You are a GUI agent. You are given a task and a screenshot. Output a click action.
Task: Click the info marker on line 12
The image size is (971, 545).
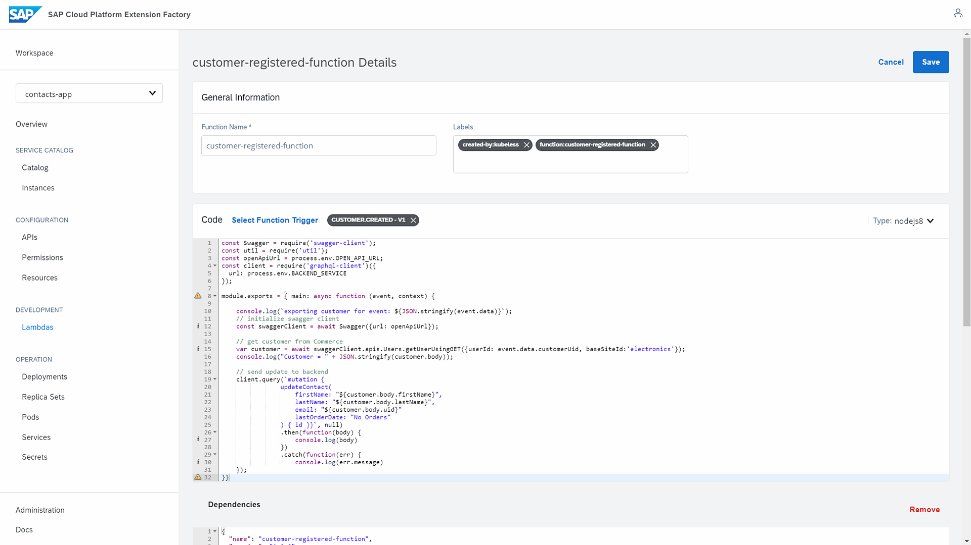(x=198, y=326)
